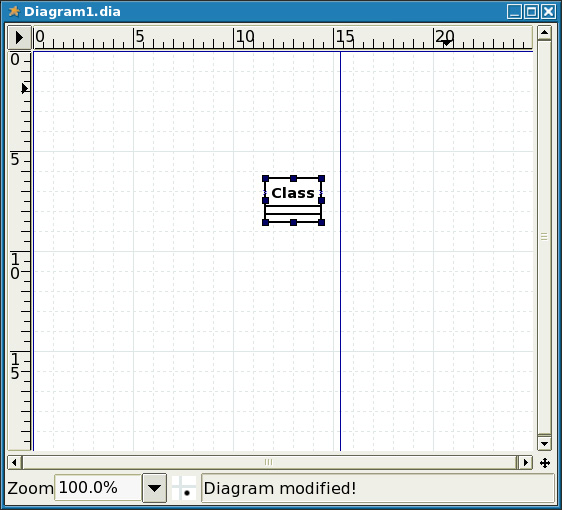Viewport: 562px width, 510px height.
Task: Click the top-right handle of Class box
Action: click(x=322, y=178)
